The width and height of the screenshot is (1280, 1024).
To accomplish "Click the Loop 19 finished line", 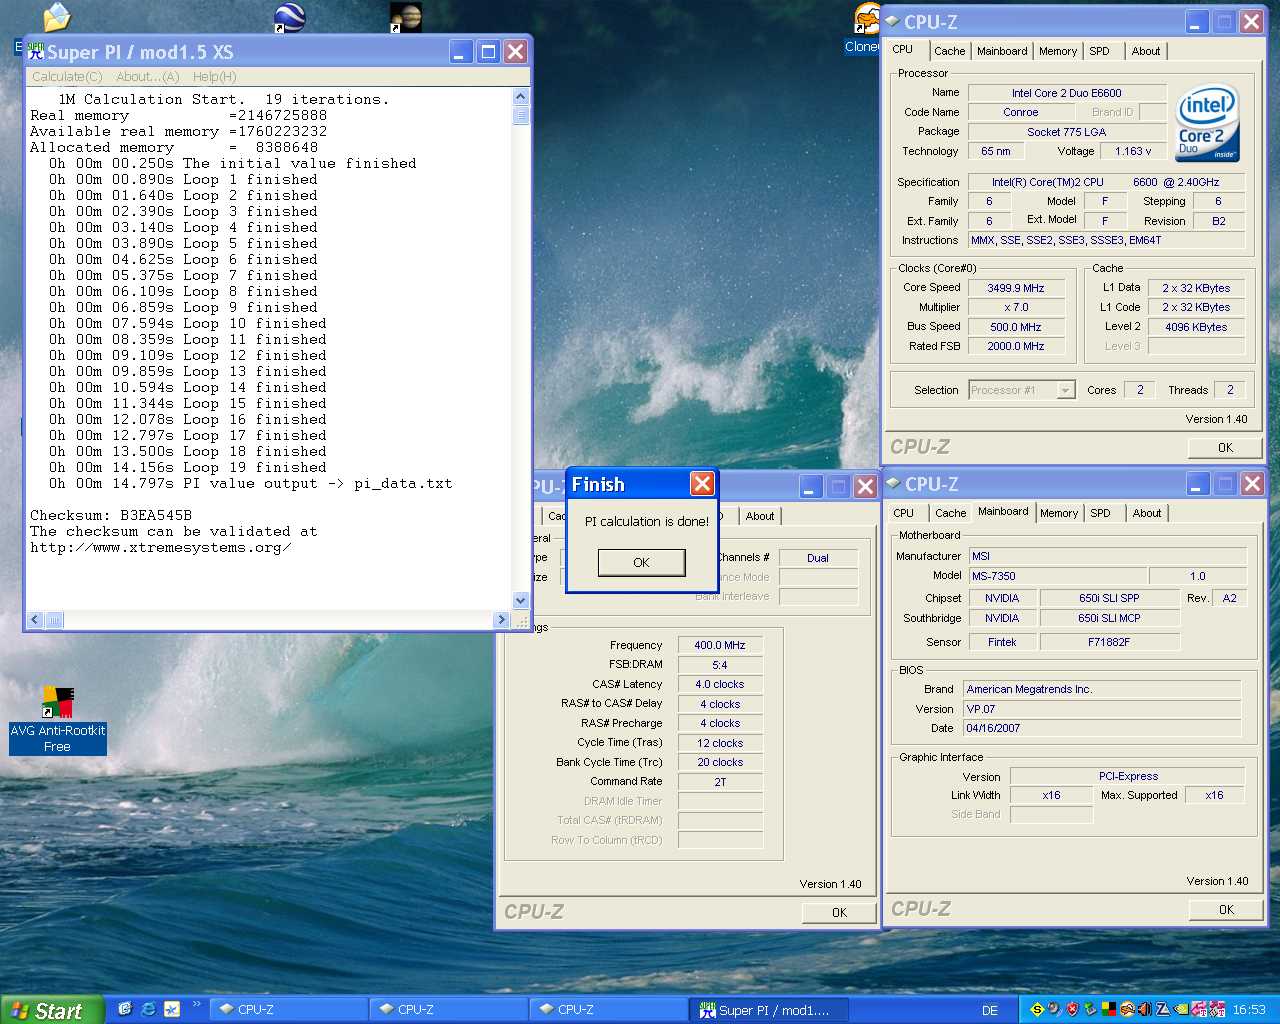I will [x=188, y=467].
